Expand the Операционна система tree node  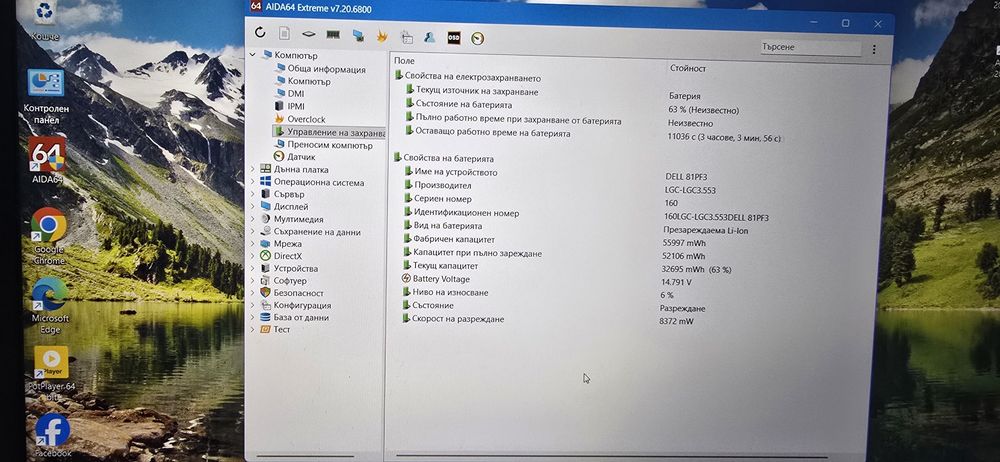(253, 182)
